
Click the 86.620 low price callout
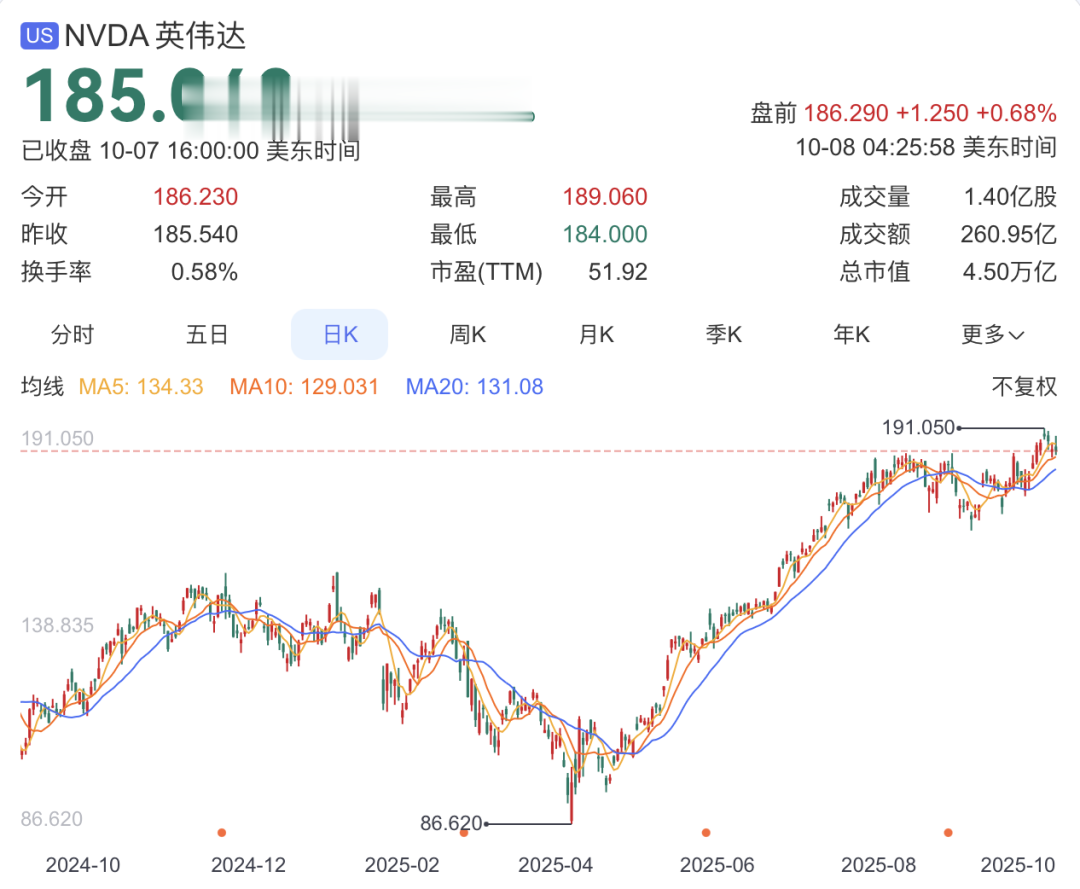coord(451,823)
